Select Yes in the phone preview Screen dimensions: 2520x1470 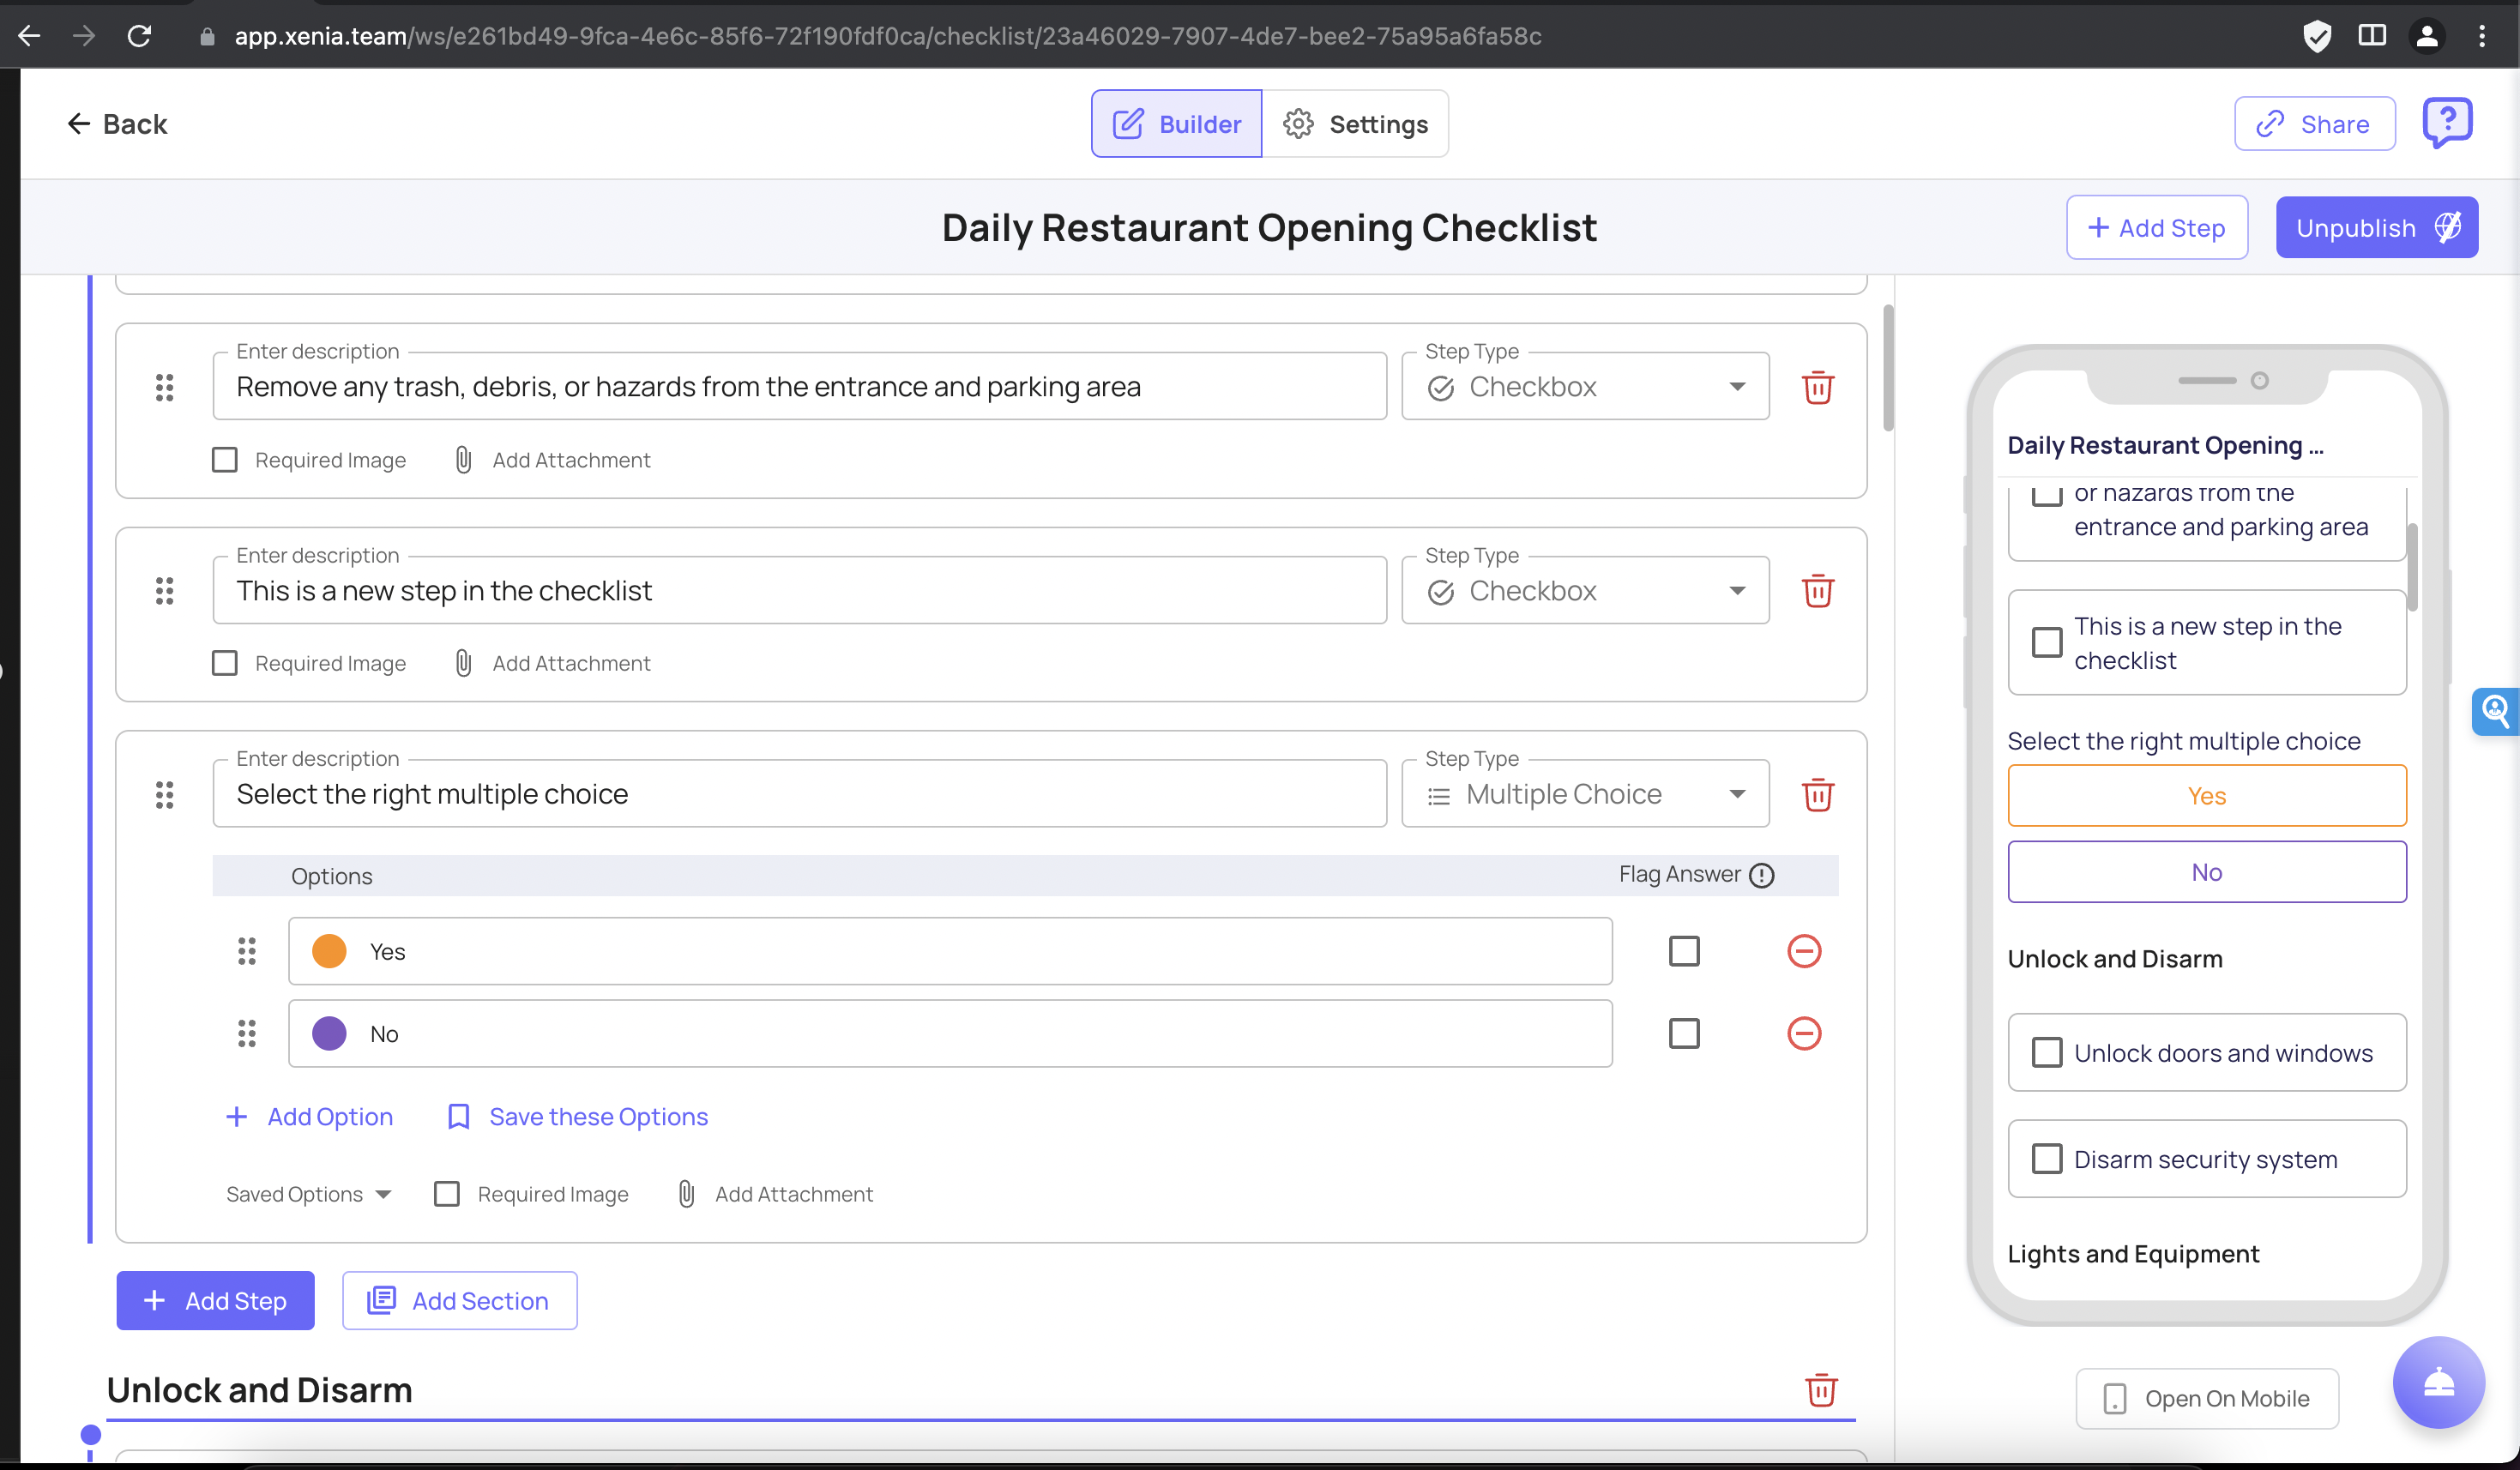[x=2207, y=796]
